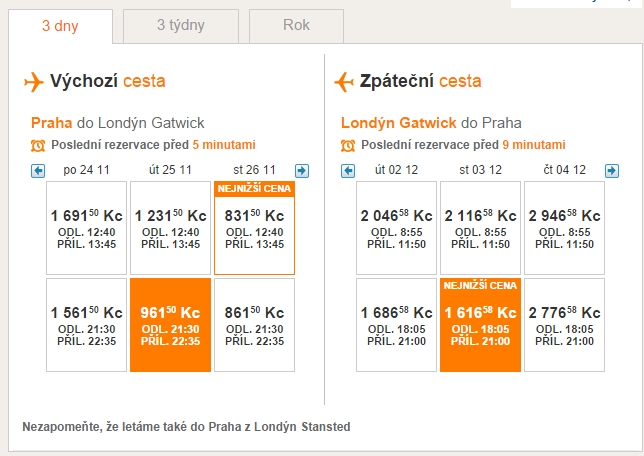
Task: Select the 861 Kc evening flight
Action: click(x=255, y=325)
